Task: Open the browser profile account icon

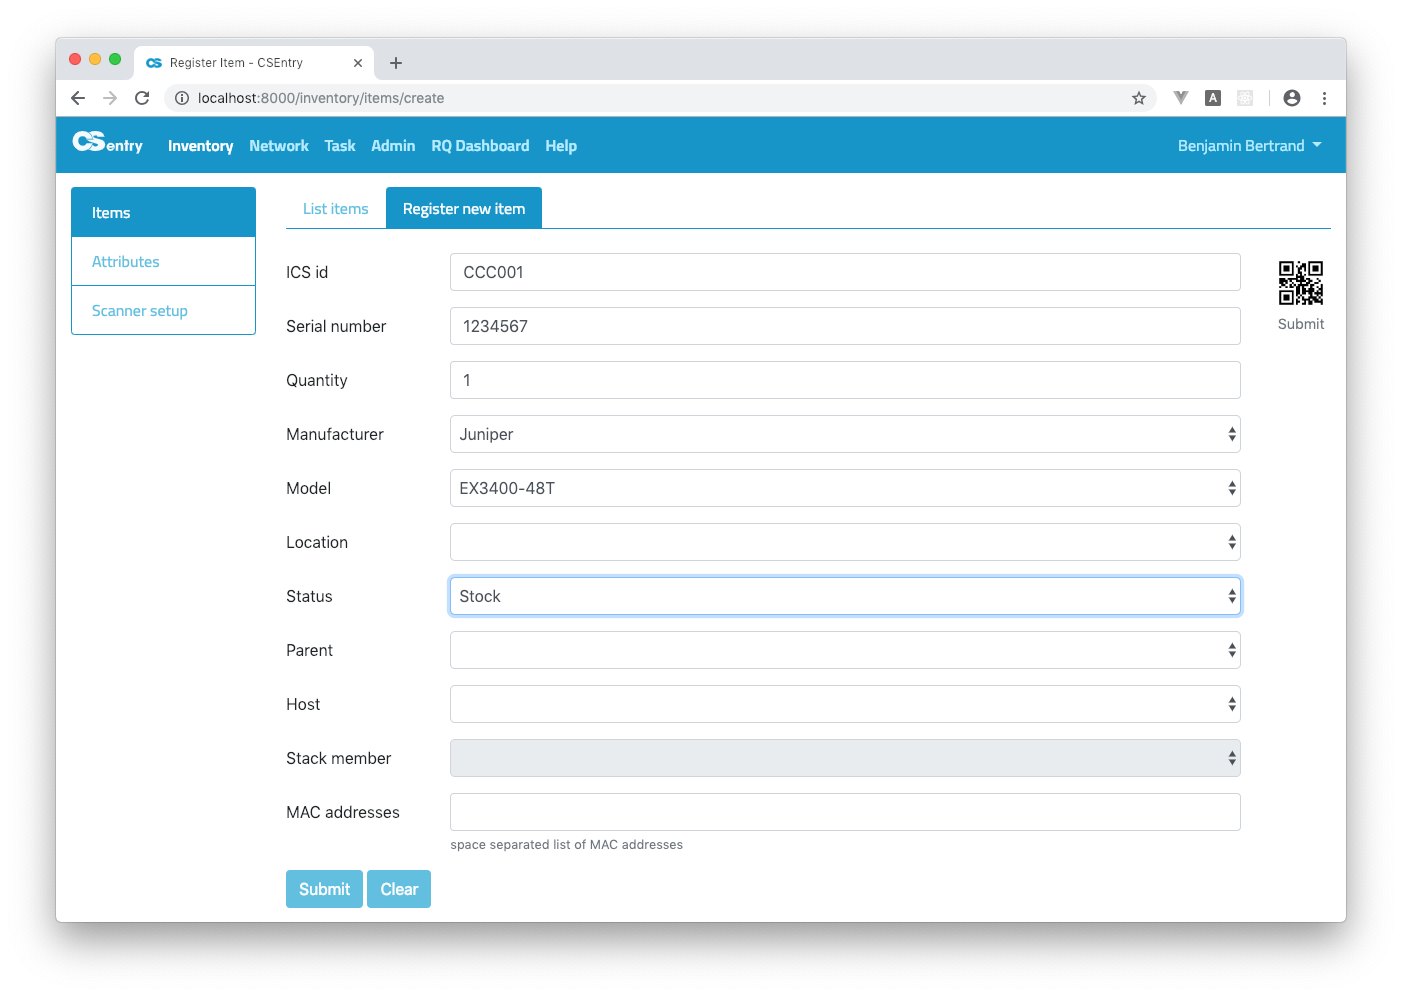Action: coord(1291,98)
